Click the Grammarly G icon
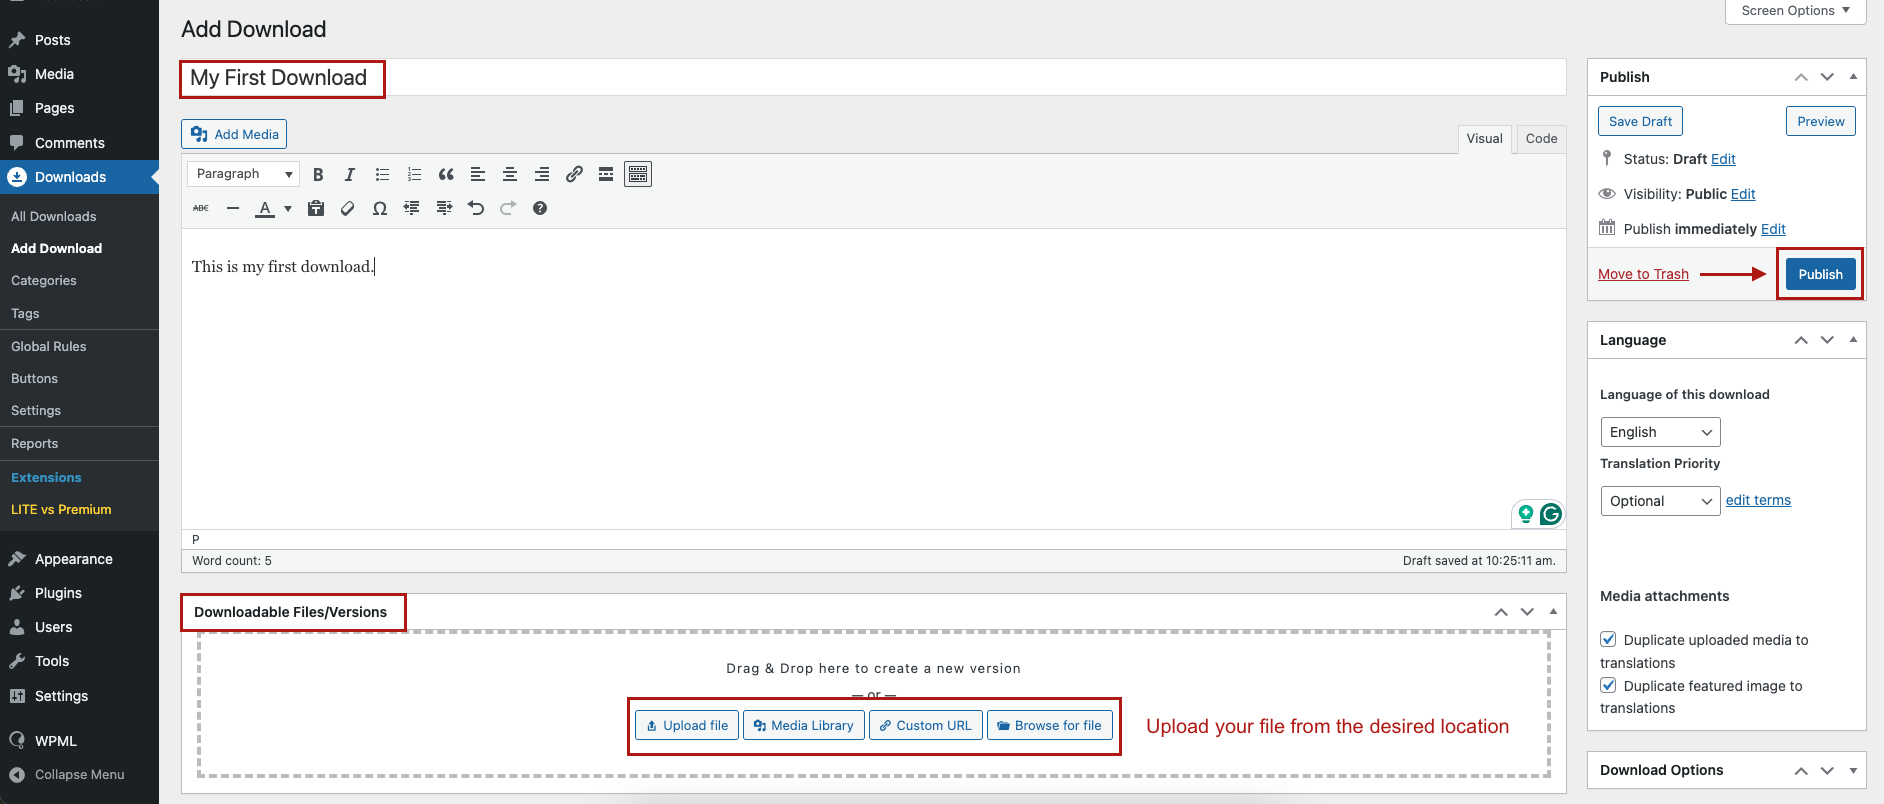The width and height of the screenshot is (1884, 804). (1551, 514)
